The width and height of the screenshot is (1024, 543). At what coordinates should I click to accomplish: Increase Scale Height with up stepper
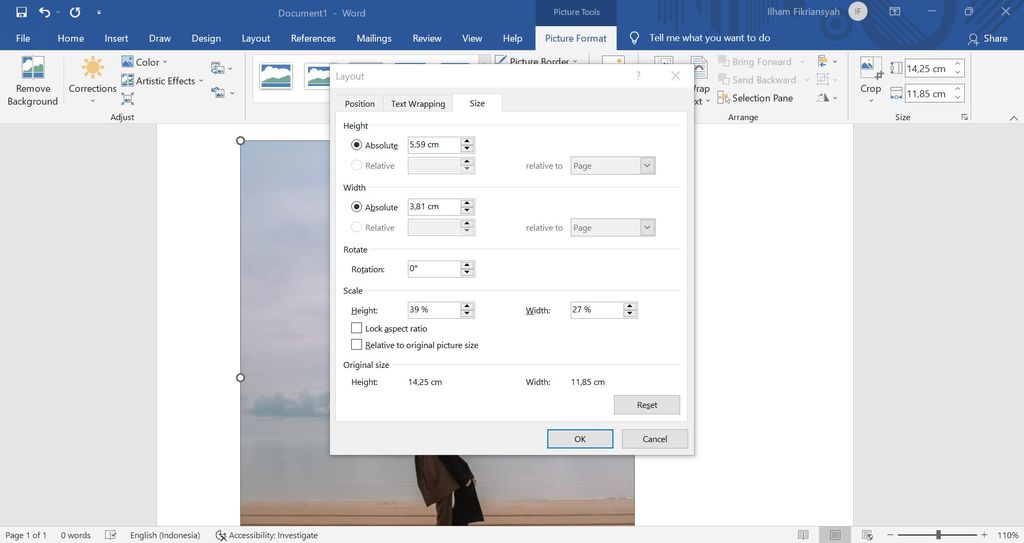tap(466, 306)
